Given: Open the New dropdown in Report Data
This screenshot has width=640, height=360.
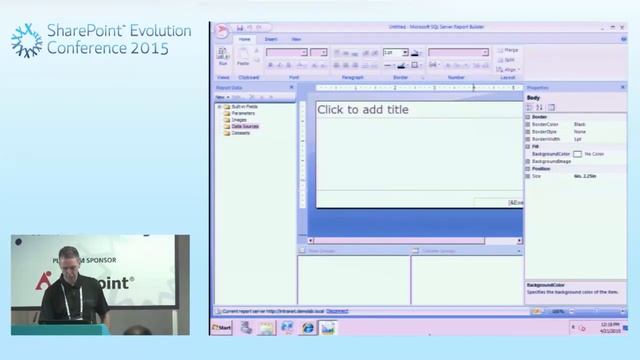Looking at the screenshot, I should click(222, 97).
